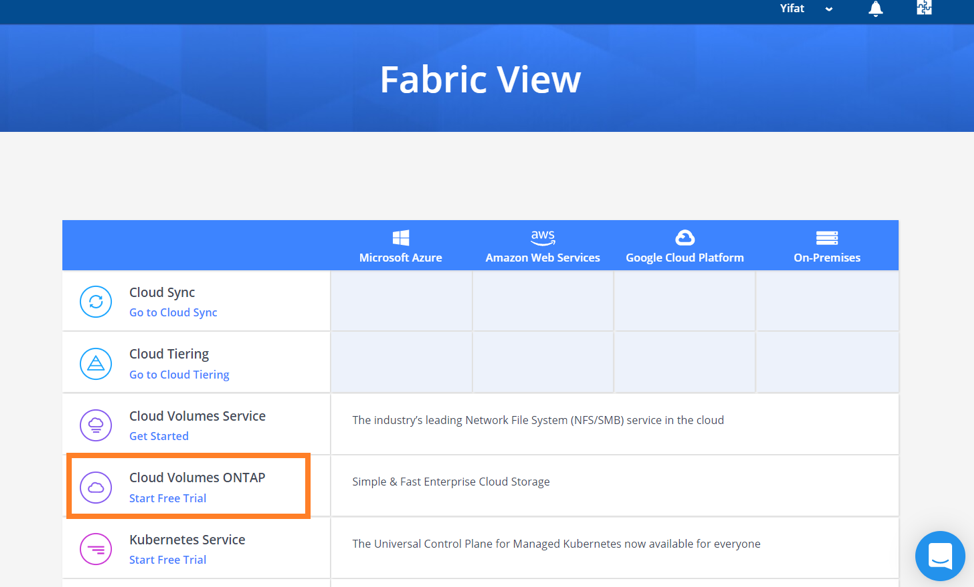Open the puzzle piece icon in header
The width and height of the screenshot is (974, 587).
[924, 8]
